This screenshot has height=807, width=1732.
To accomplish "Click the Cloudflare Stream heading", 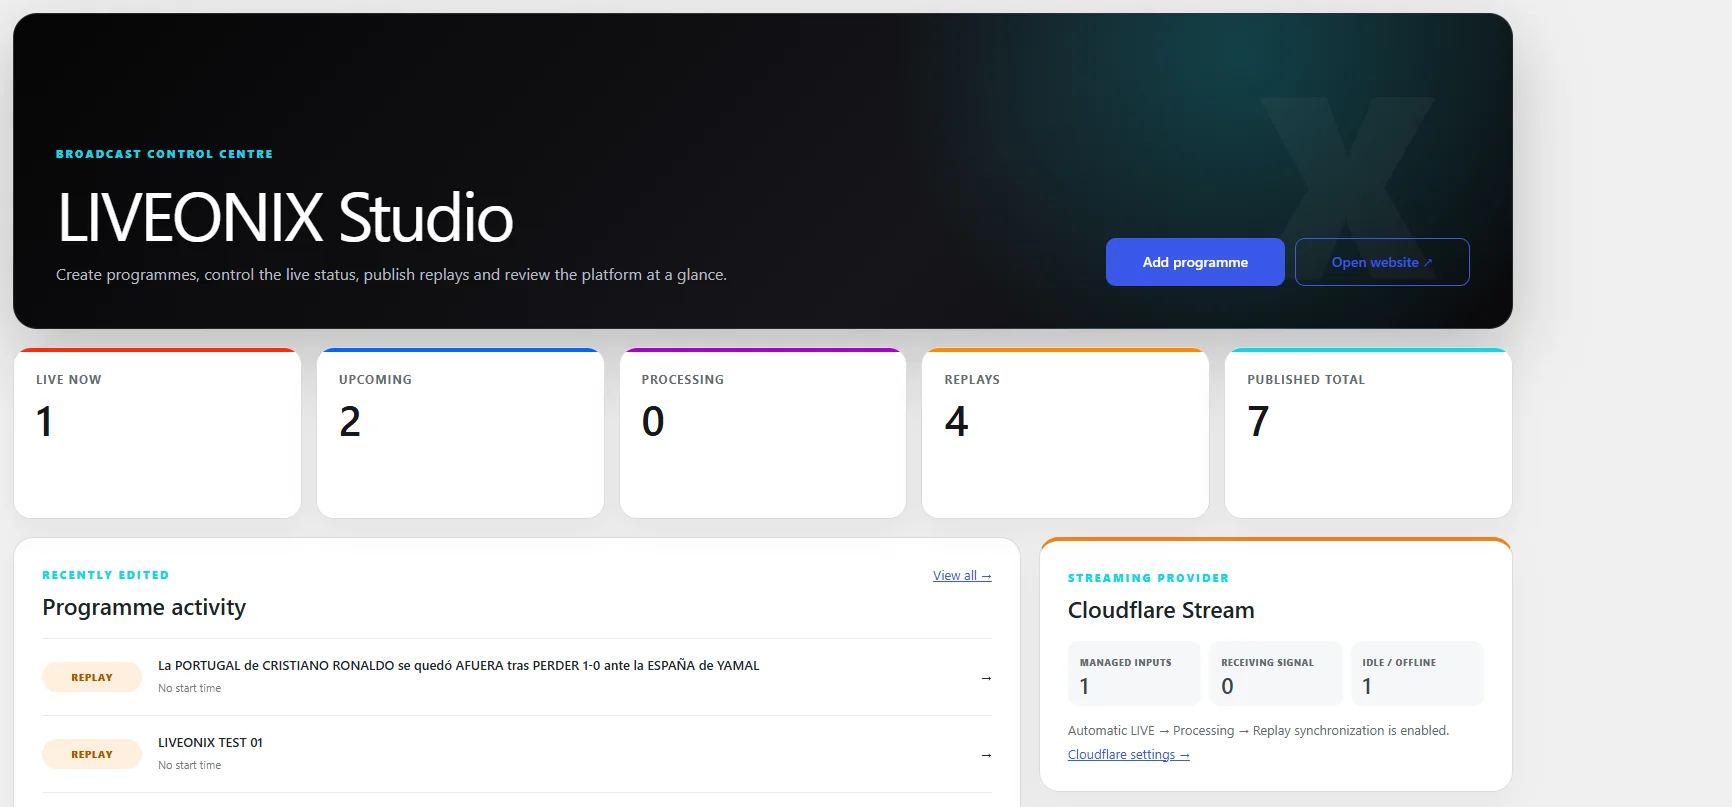I will [x=1161, y=611].
